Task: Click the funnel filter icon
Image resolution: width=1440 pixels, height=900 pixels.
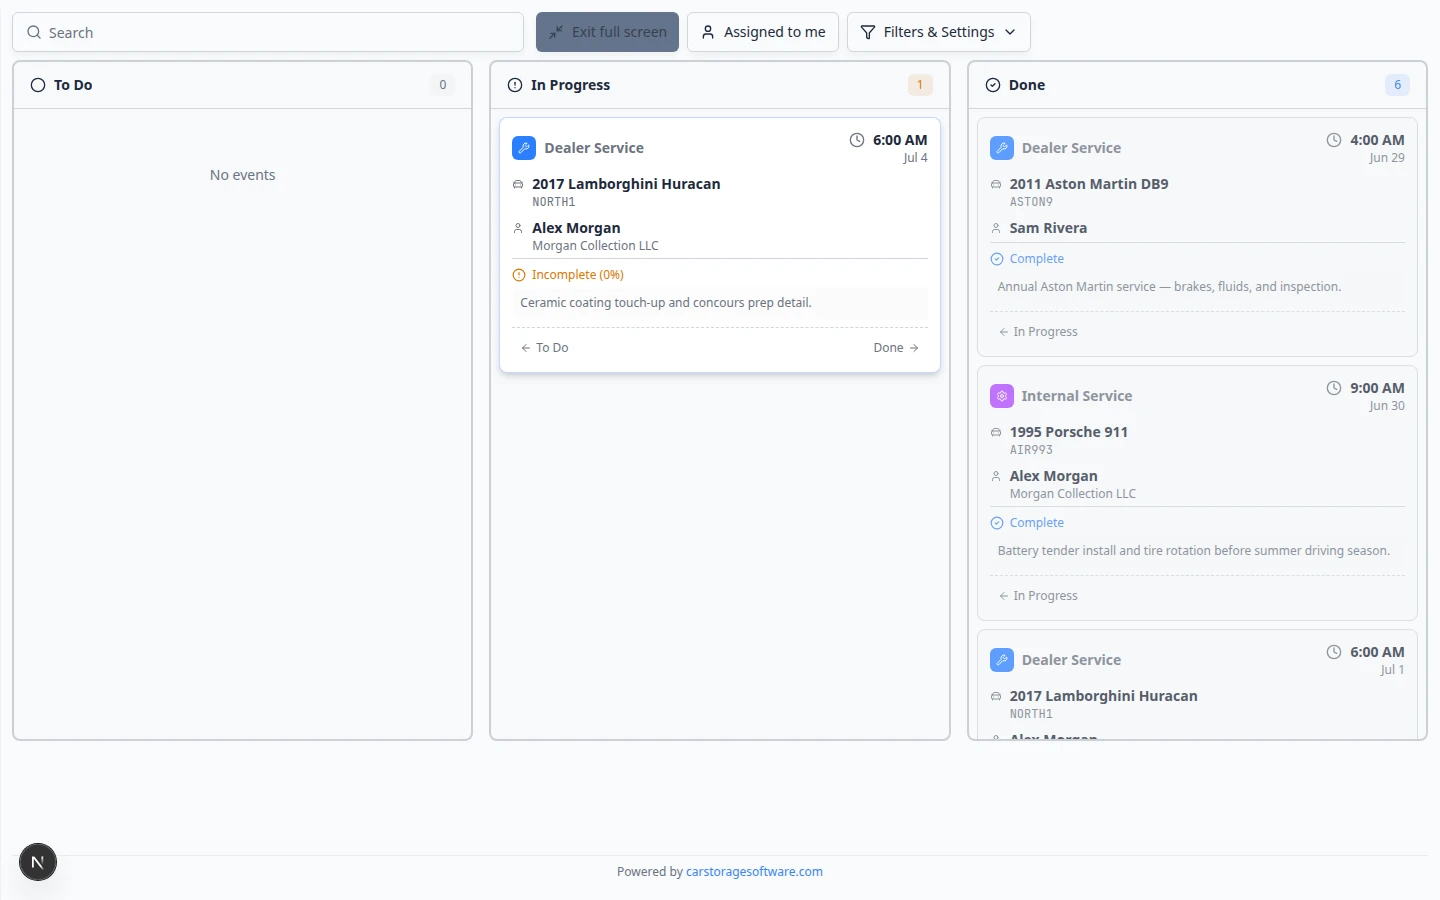Action: [x=867, y=32]
